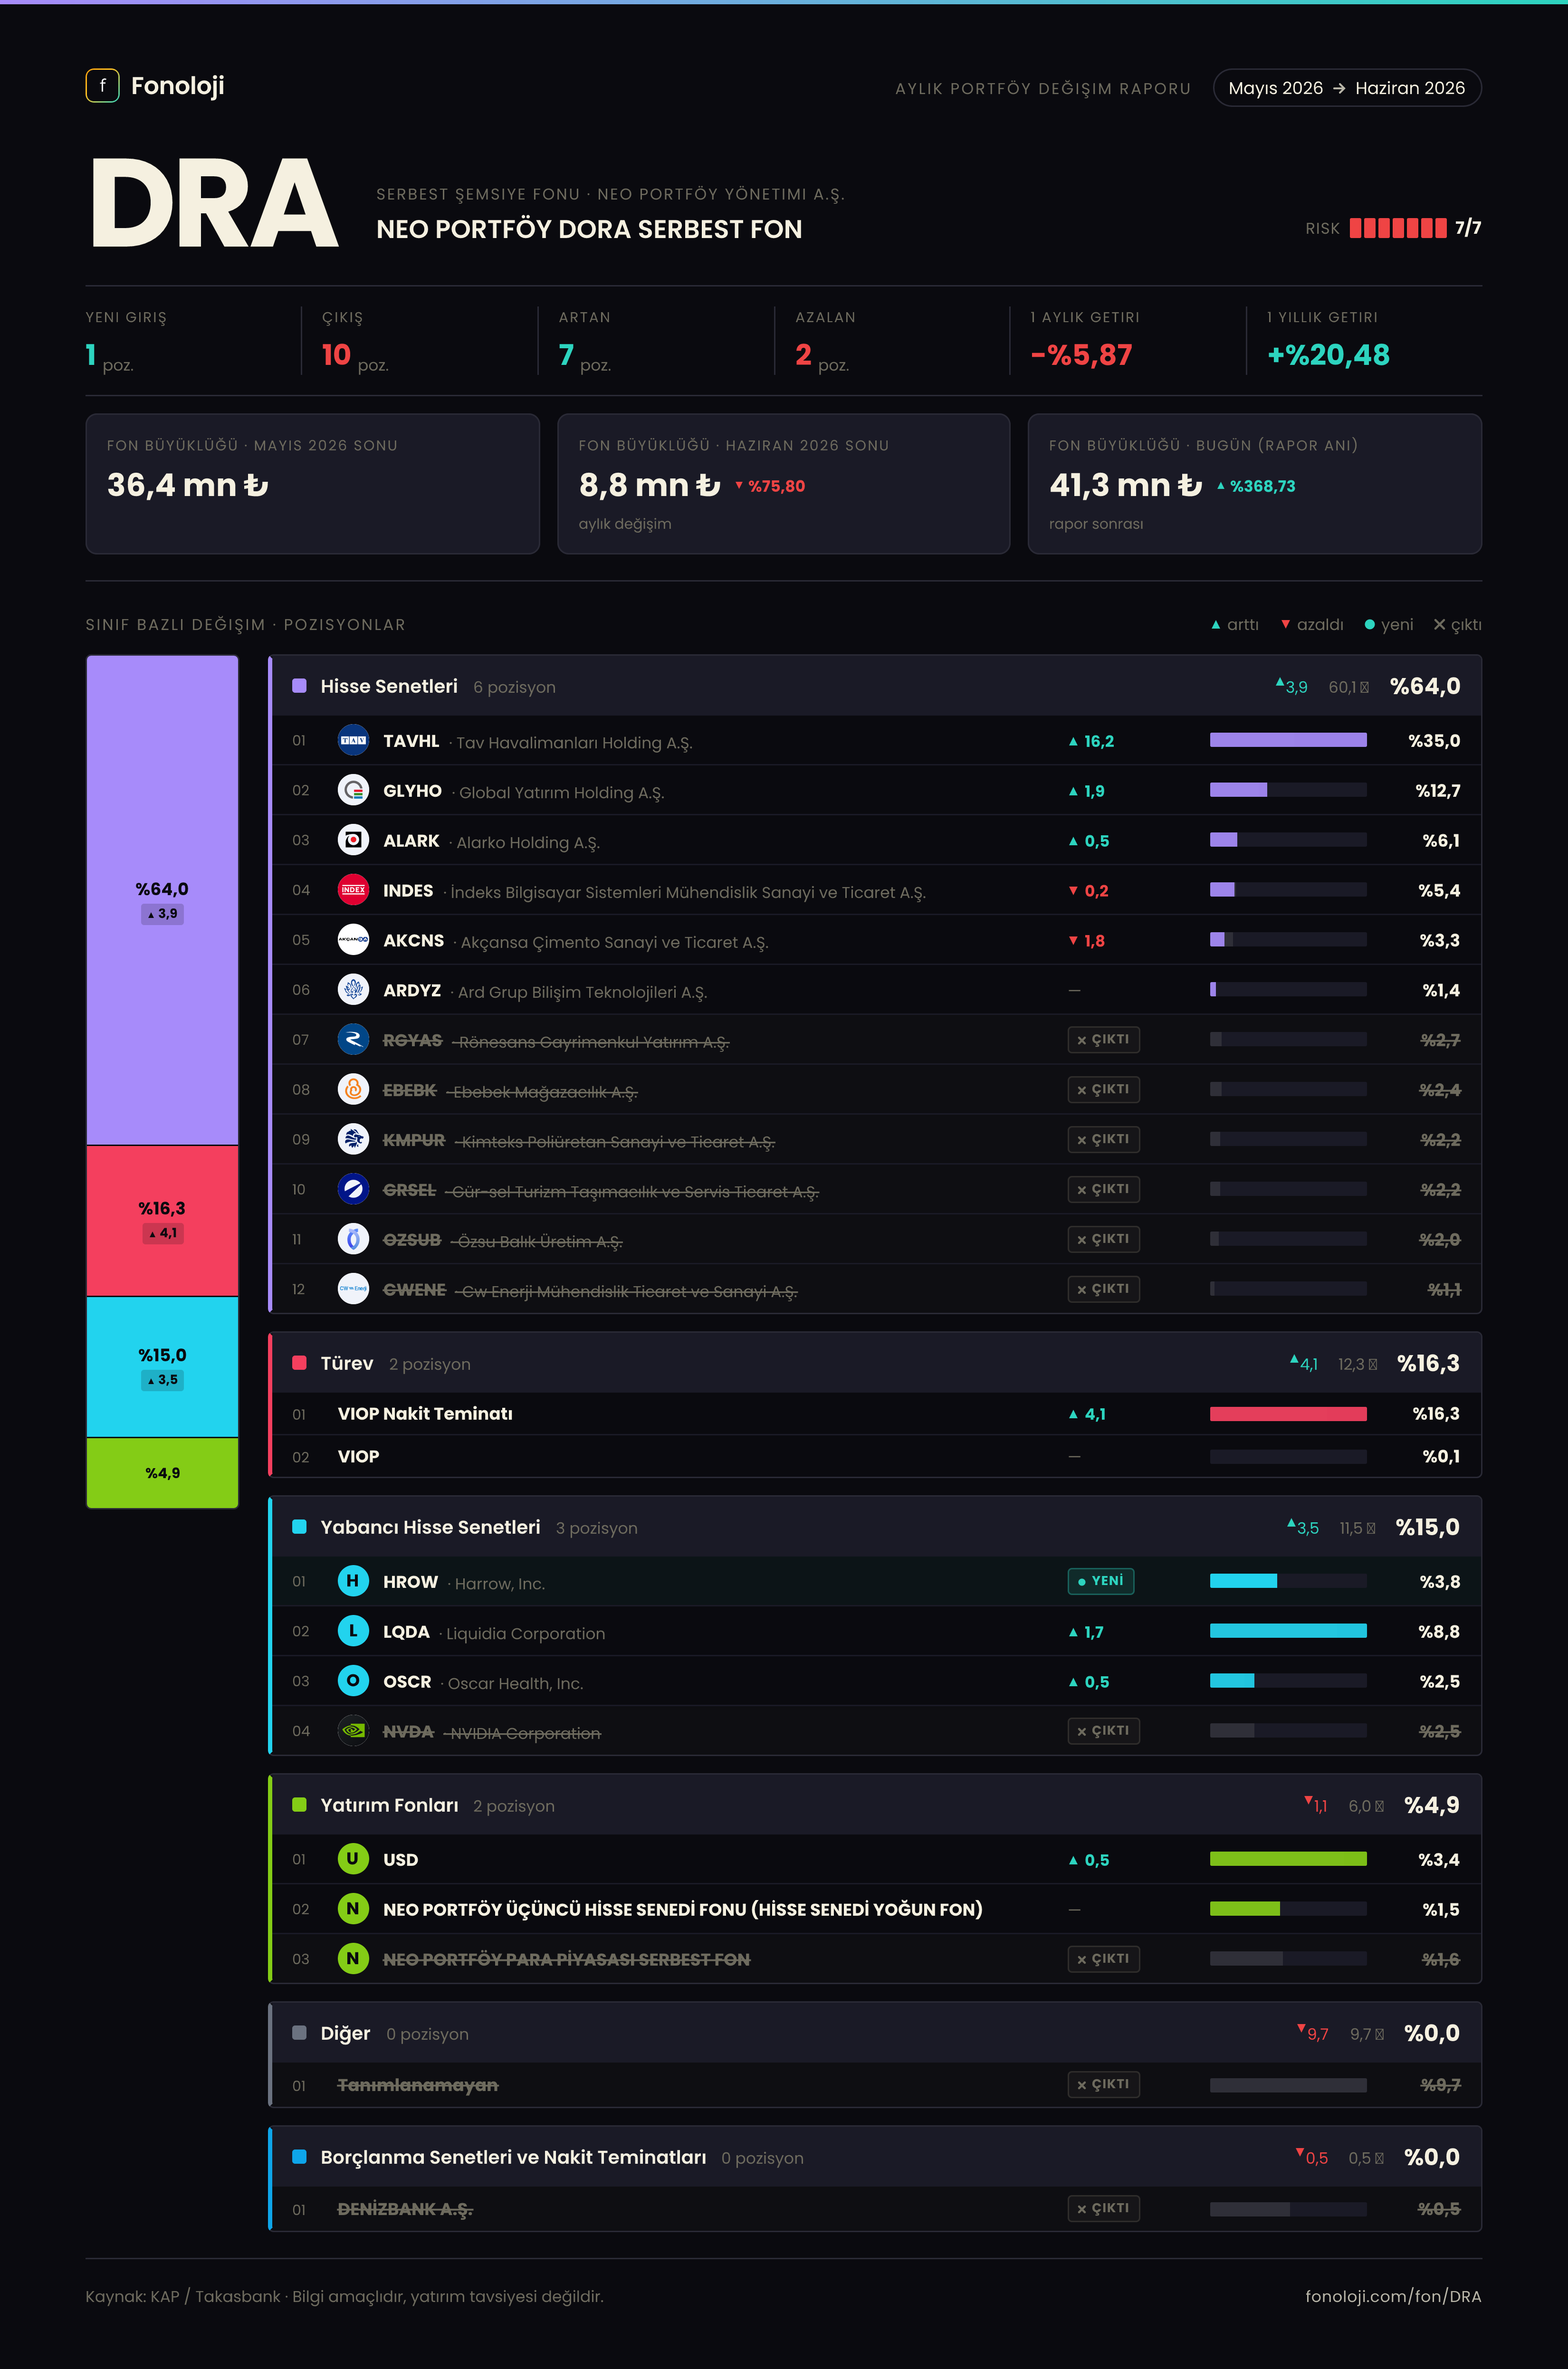Click the Haziran 2026 fund size card

784,484
